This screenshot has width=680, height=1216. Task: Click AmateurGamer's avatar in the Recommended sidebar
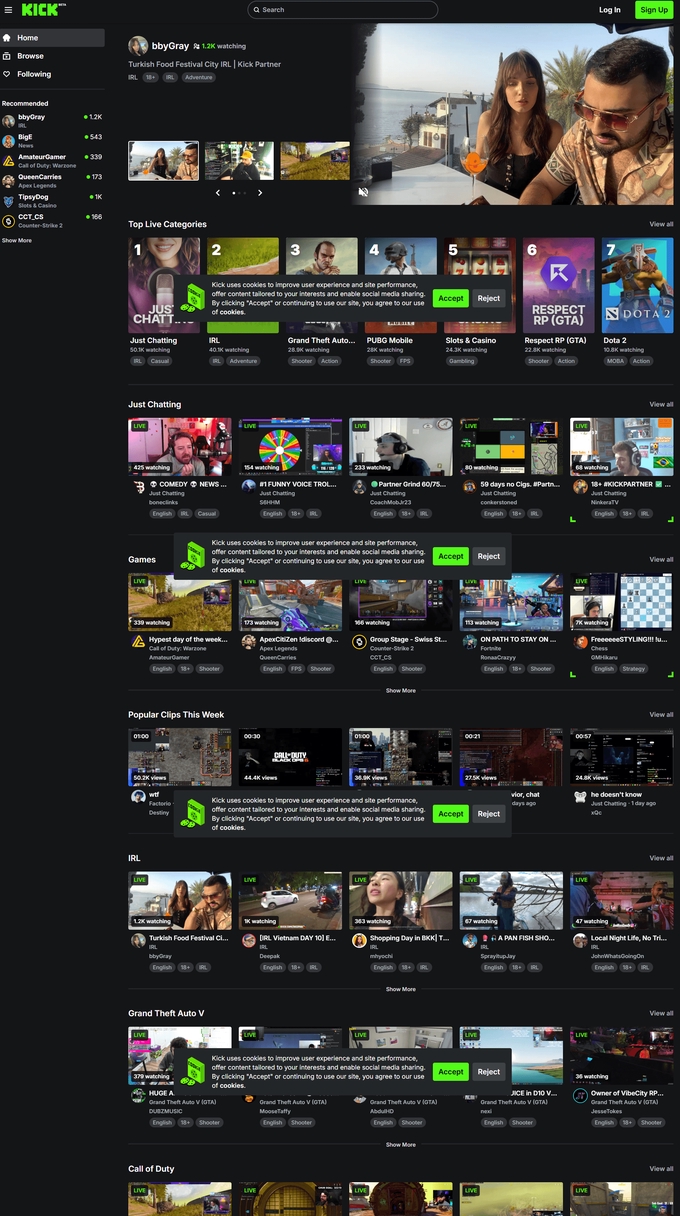[8, 160]
